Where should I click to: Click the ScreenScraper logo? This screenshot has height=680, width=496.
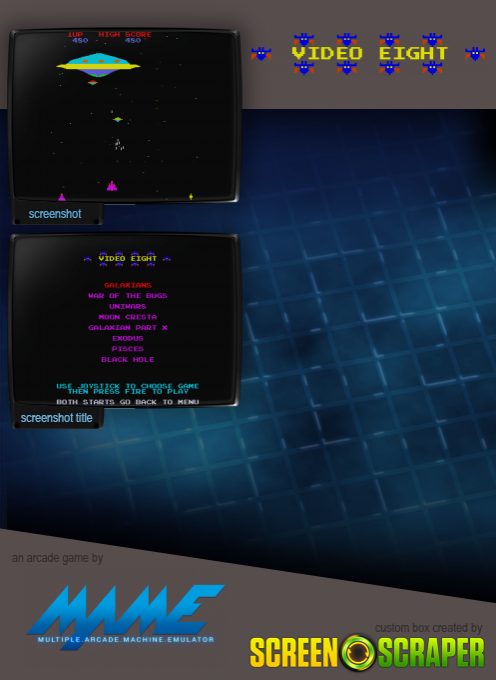click(x=367, y=653)
